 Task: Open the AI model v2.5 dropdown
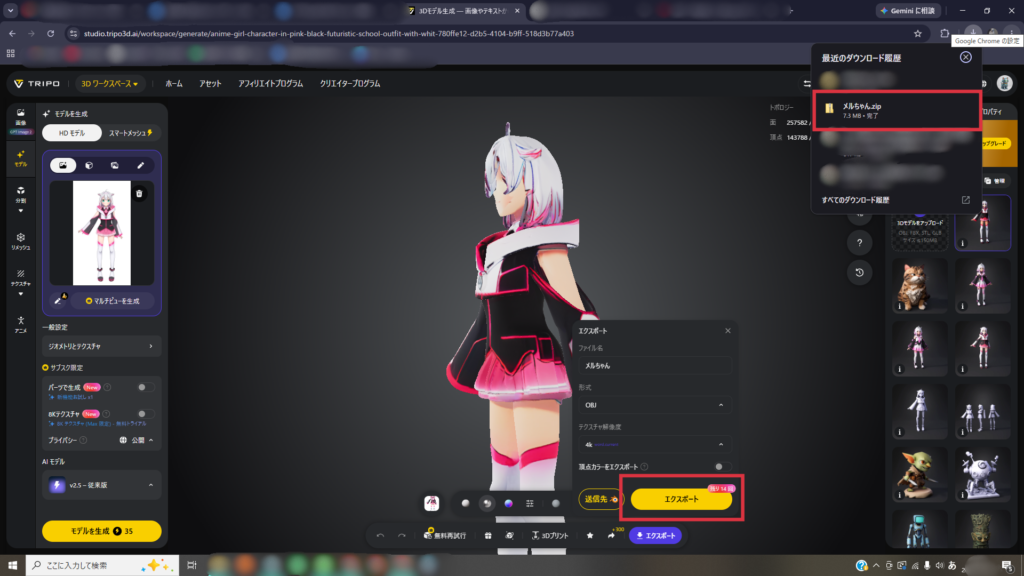point(101,485)
